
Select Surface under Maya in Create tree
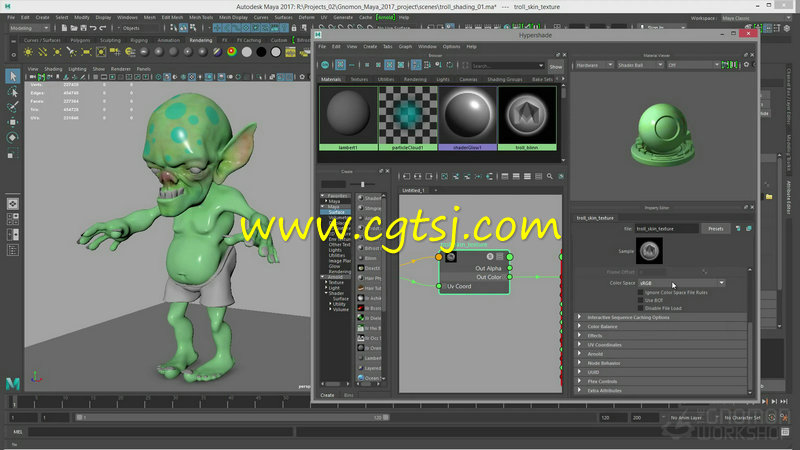pyautogui.click(x=336, y=212)
